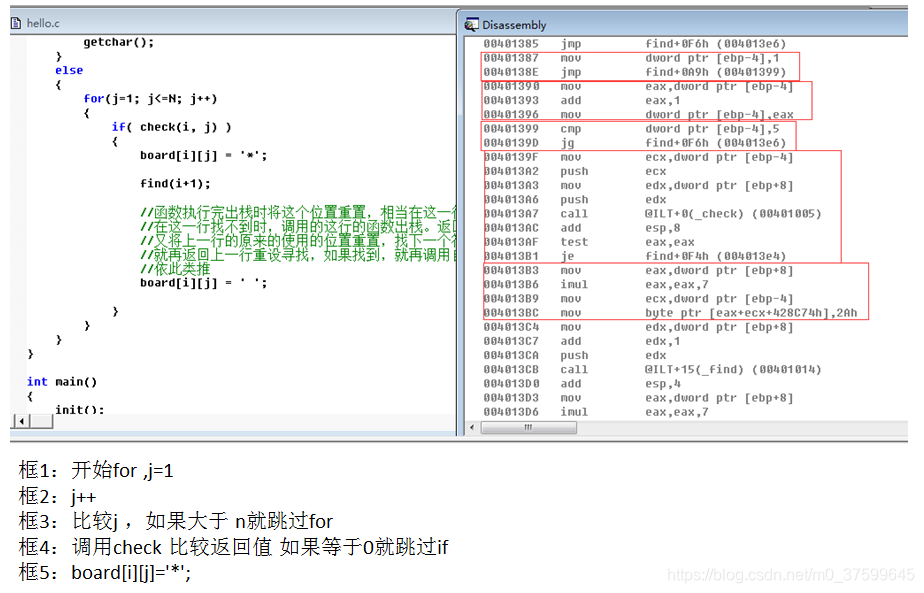Click the add esp,8 row
Image resolution: width=924 pixels, height=593 pixels.
click(x=582, y=228)
